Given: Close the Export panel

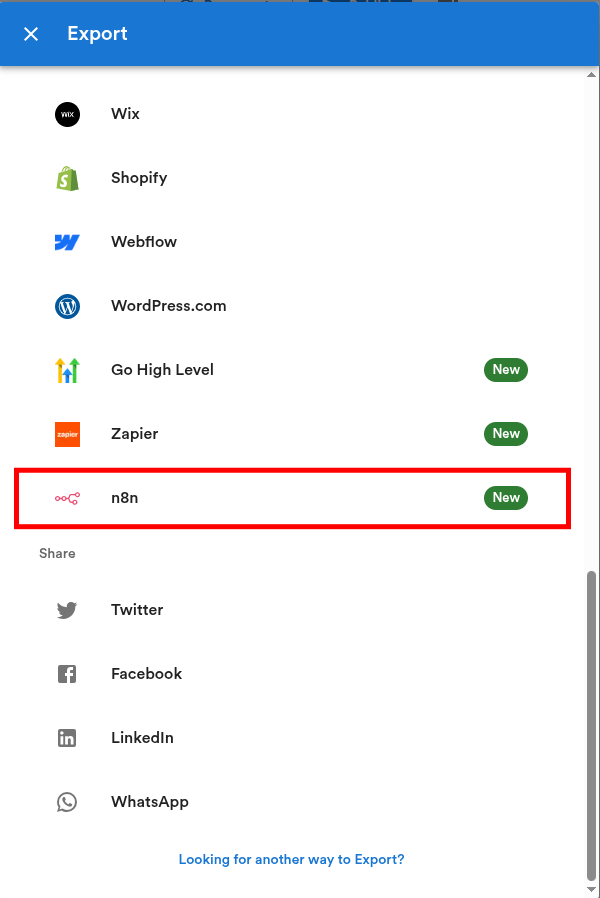Looking at the screenshot, I should (31, 34).
